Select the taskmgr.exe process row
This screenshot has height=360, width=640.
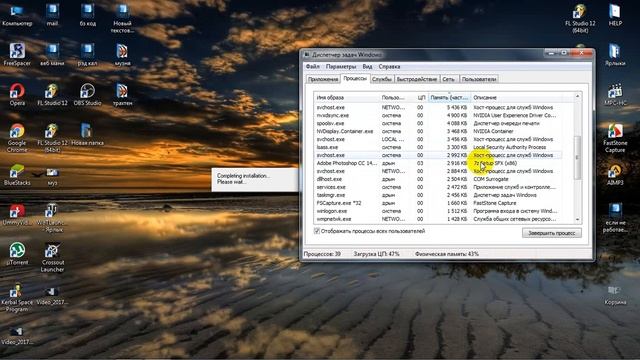pyautogui.click(x=438, y=195)
